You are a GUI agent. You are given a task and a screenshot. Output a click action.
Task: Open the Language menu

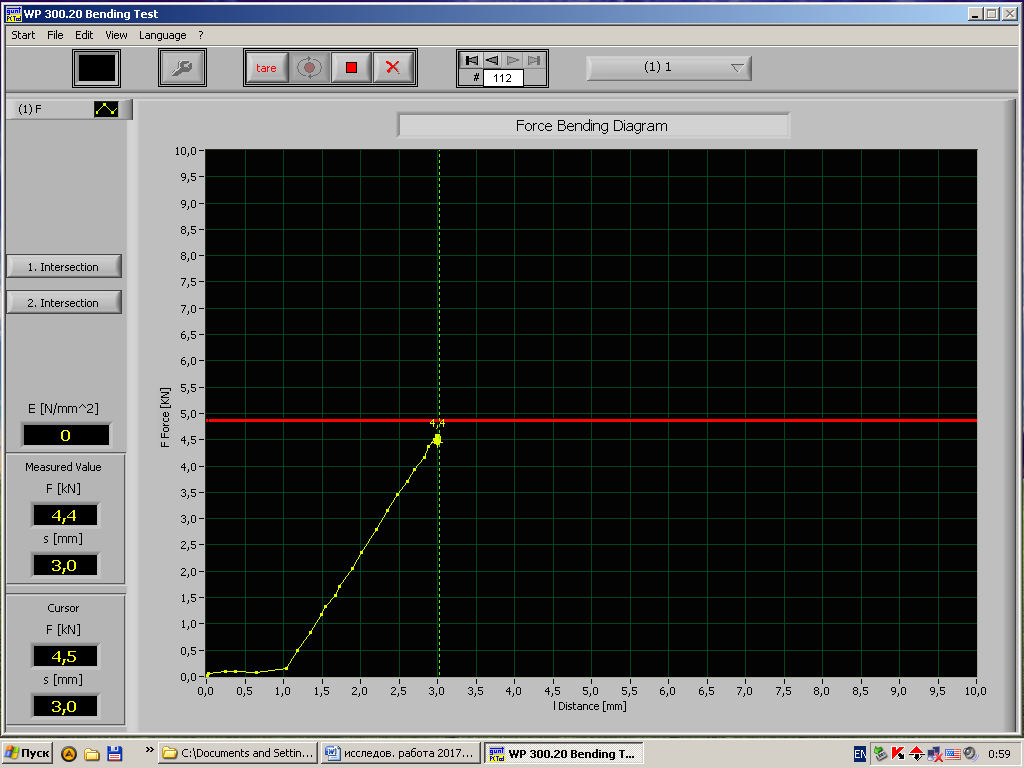(163, 35)
